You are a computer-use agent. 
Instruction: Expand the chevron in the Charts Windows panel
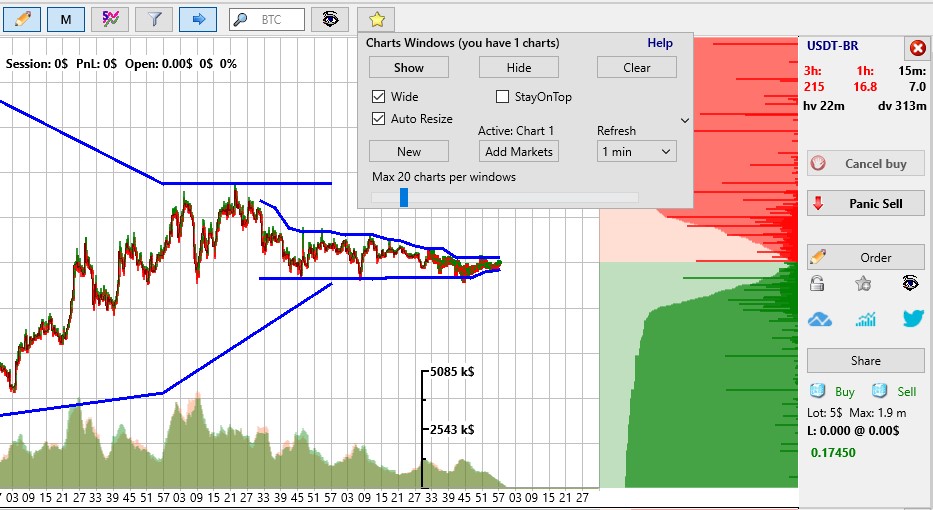(x=684, y=120)
